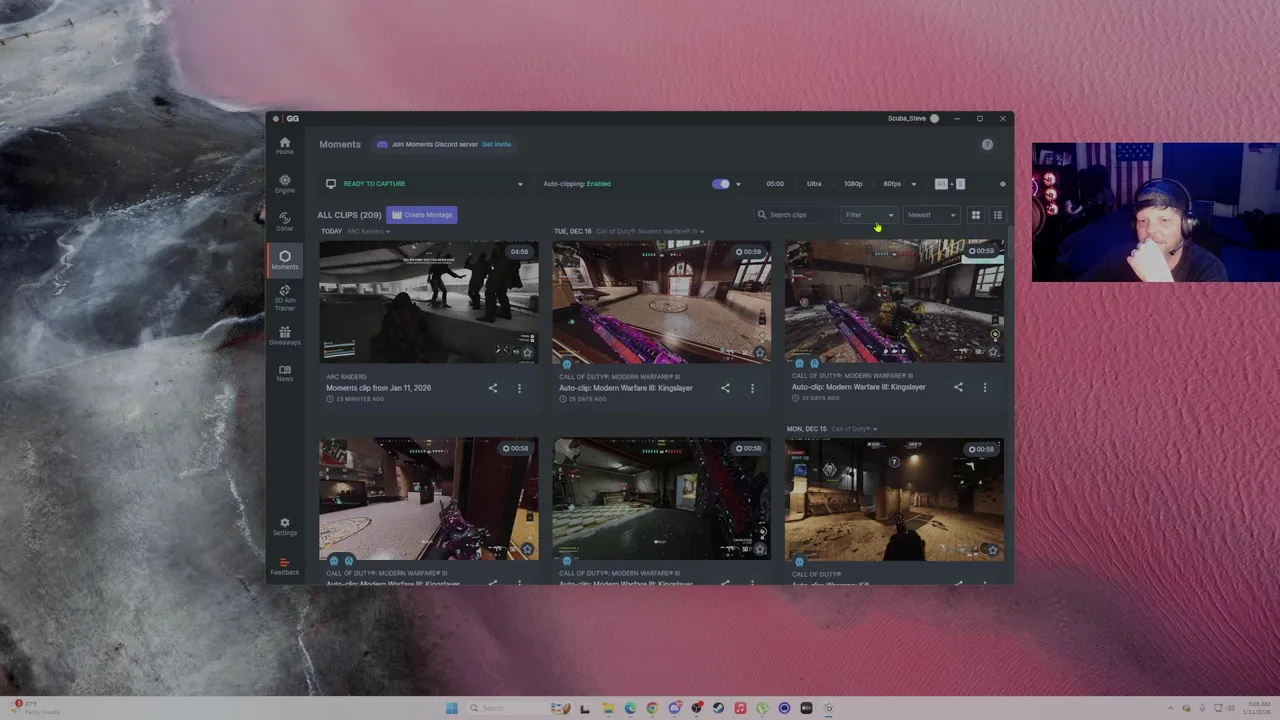Open SteelSeries GG taskbar icon
The height and width of the screenshot is (720, 1280).
coord(828,708)
